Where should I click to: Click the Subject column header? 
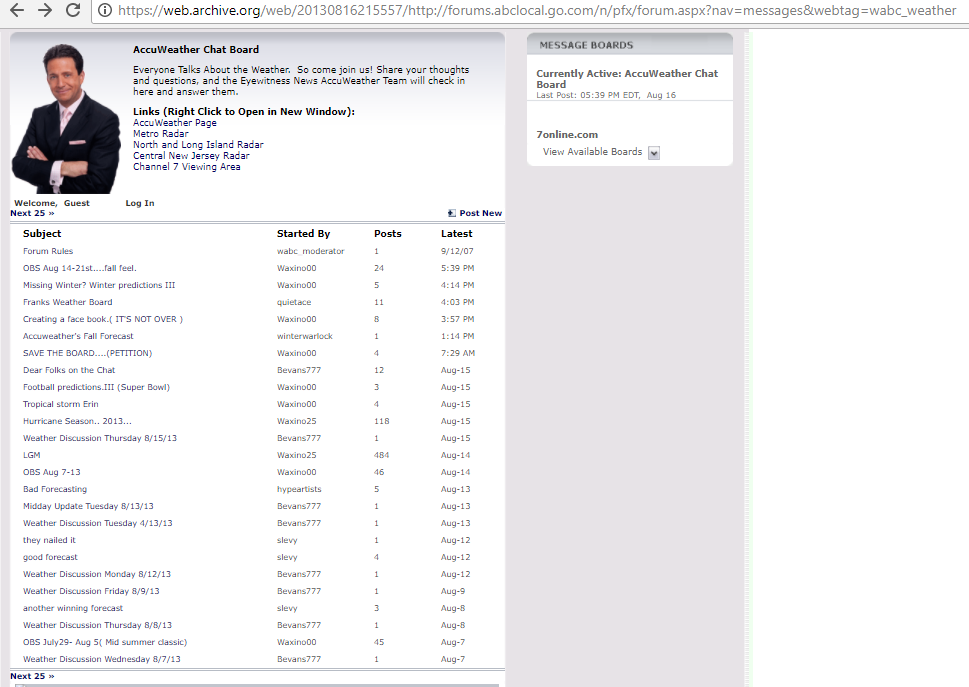click(42, 234)
